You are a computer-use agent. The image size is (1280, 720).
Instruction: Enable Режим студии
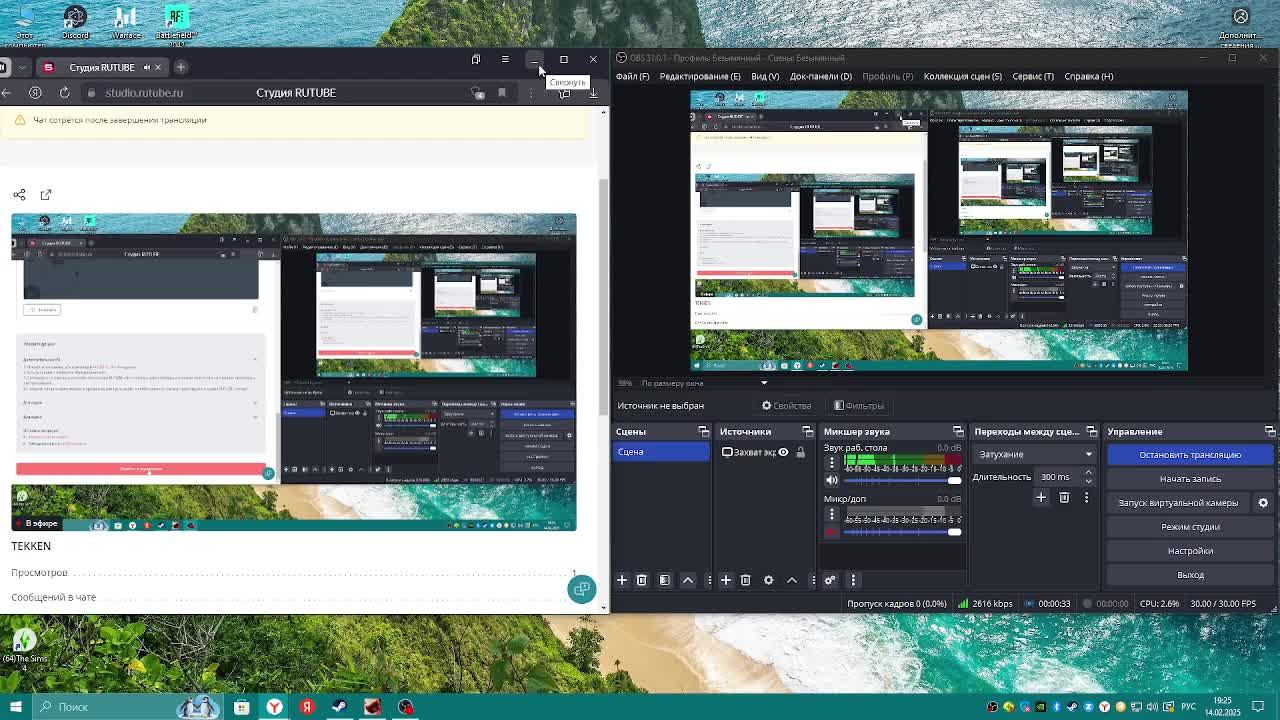pyautogui.click(x=1190, y=527)
